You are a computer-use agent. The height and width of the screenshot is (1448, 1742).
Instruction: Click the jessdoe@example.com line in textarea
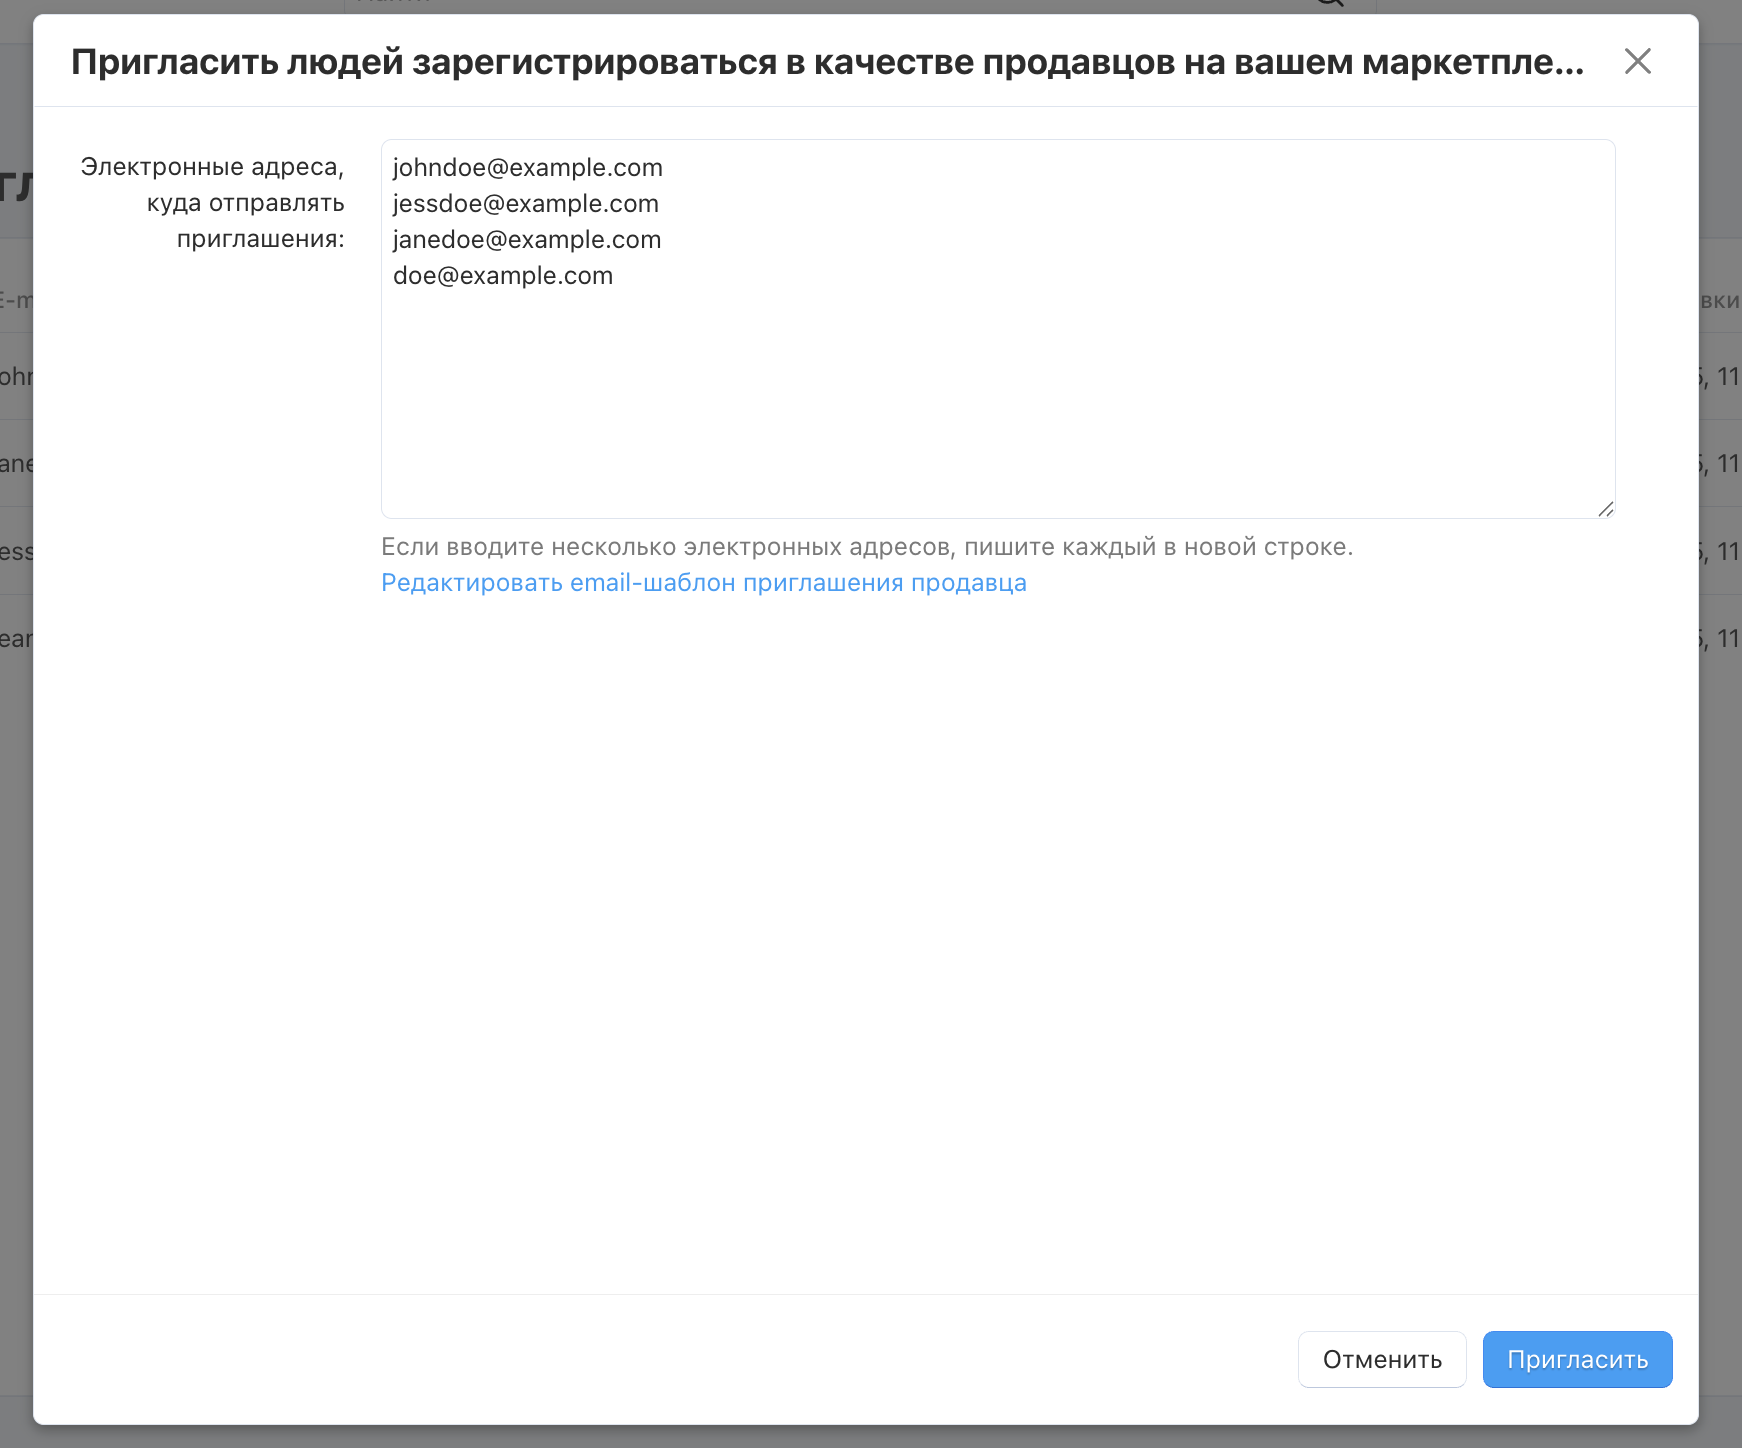point(525,204)
